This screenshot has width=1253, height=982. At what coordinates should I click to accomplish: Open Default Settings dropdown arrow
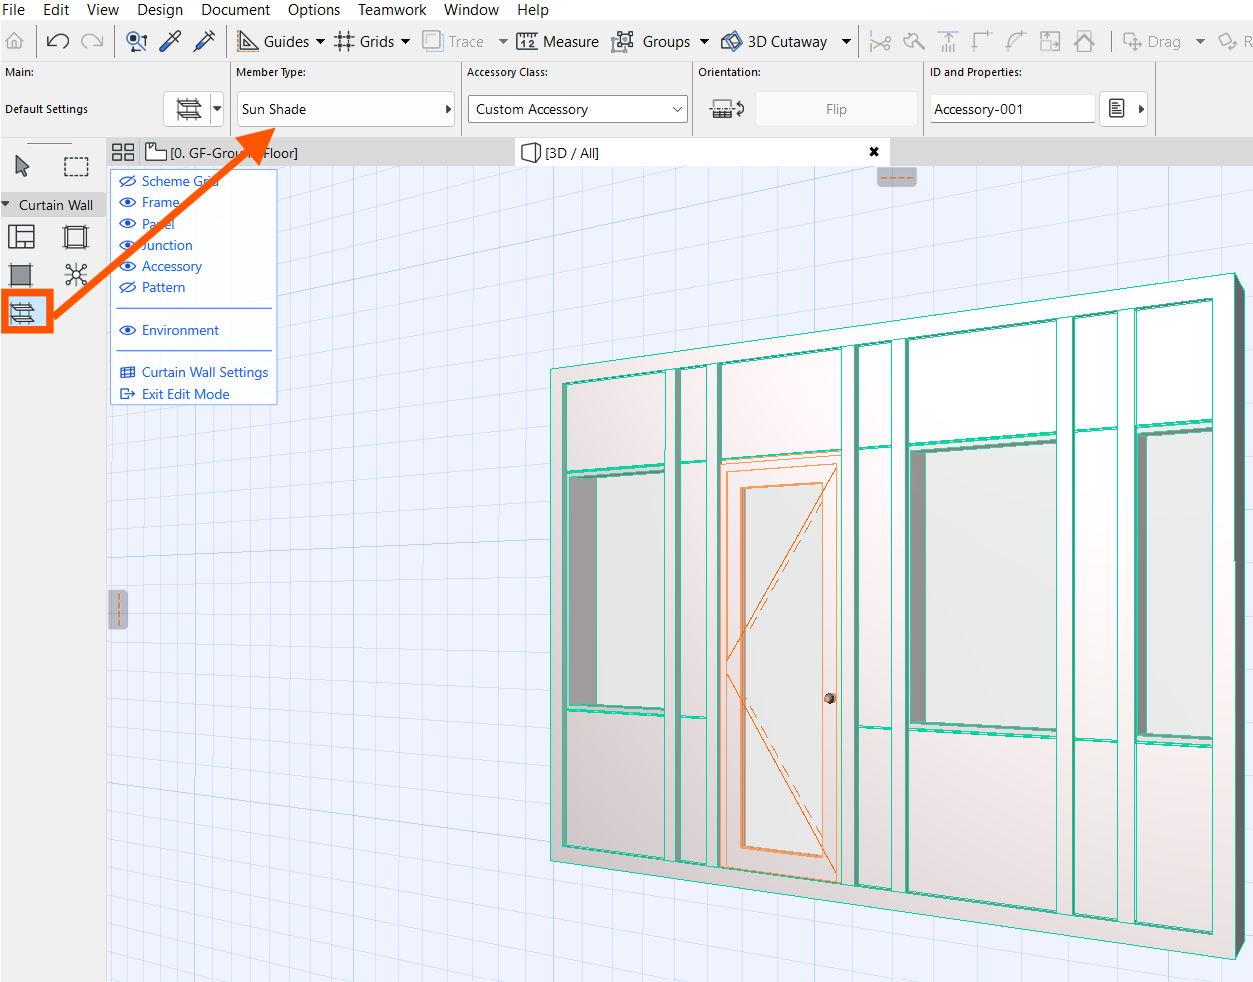(x=217, y=109)
